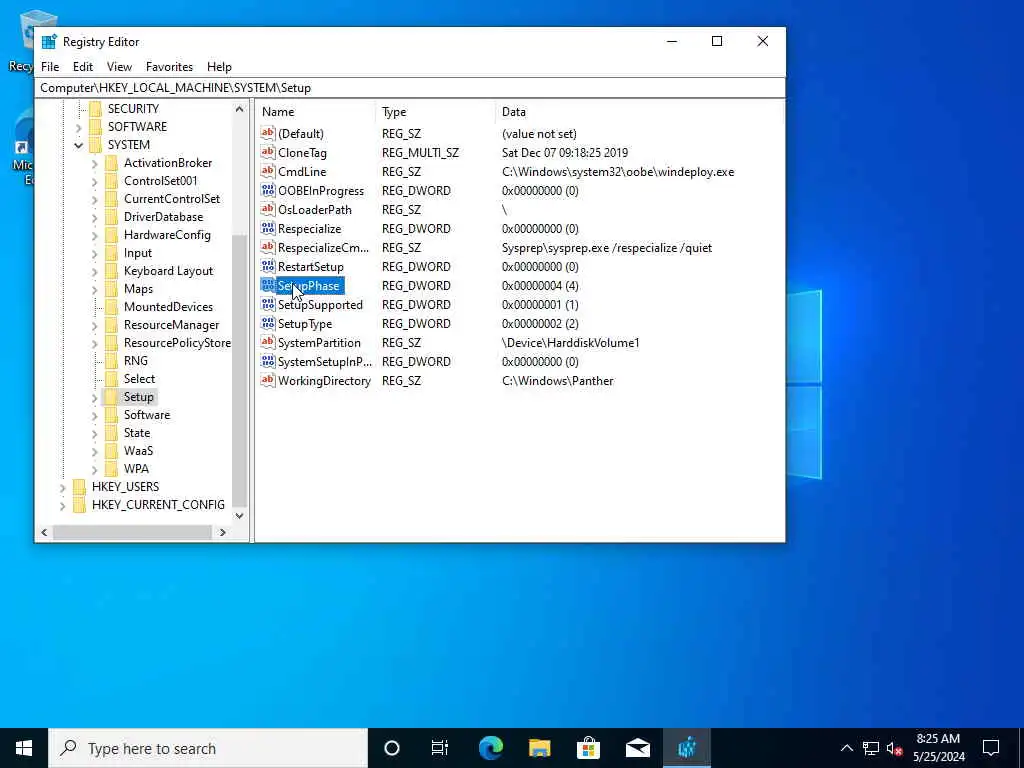Select the ResourcePolicyStore key
Screen dimensions: 1024x768
pos(177,343)
